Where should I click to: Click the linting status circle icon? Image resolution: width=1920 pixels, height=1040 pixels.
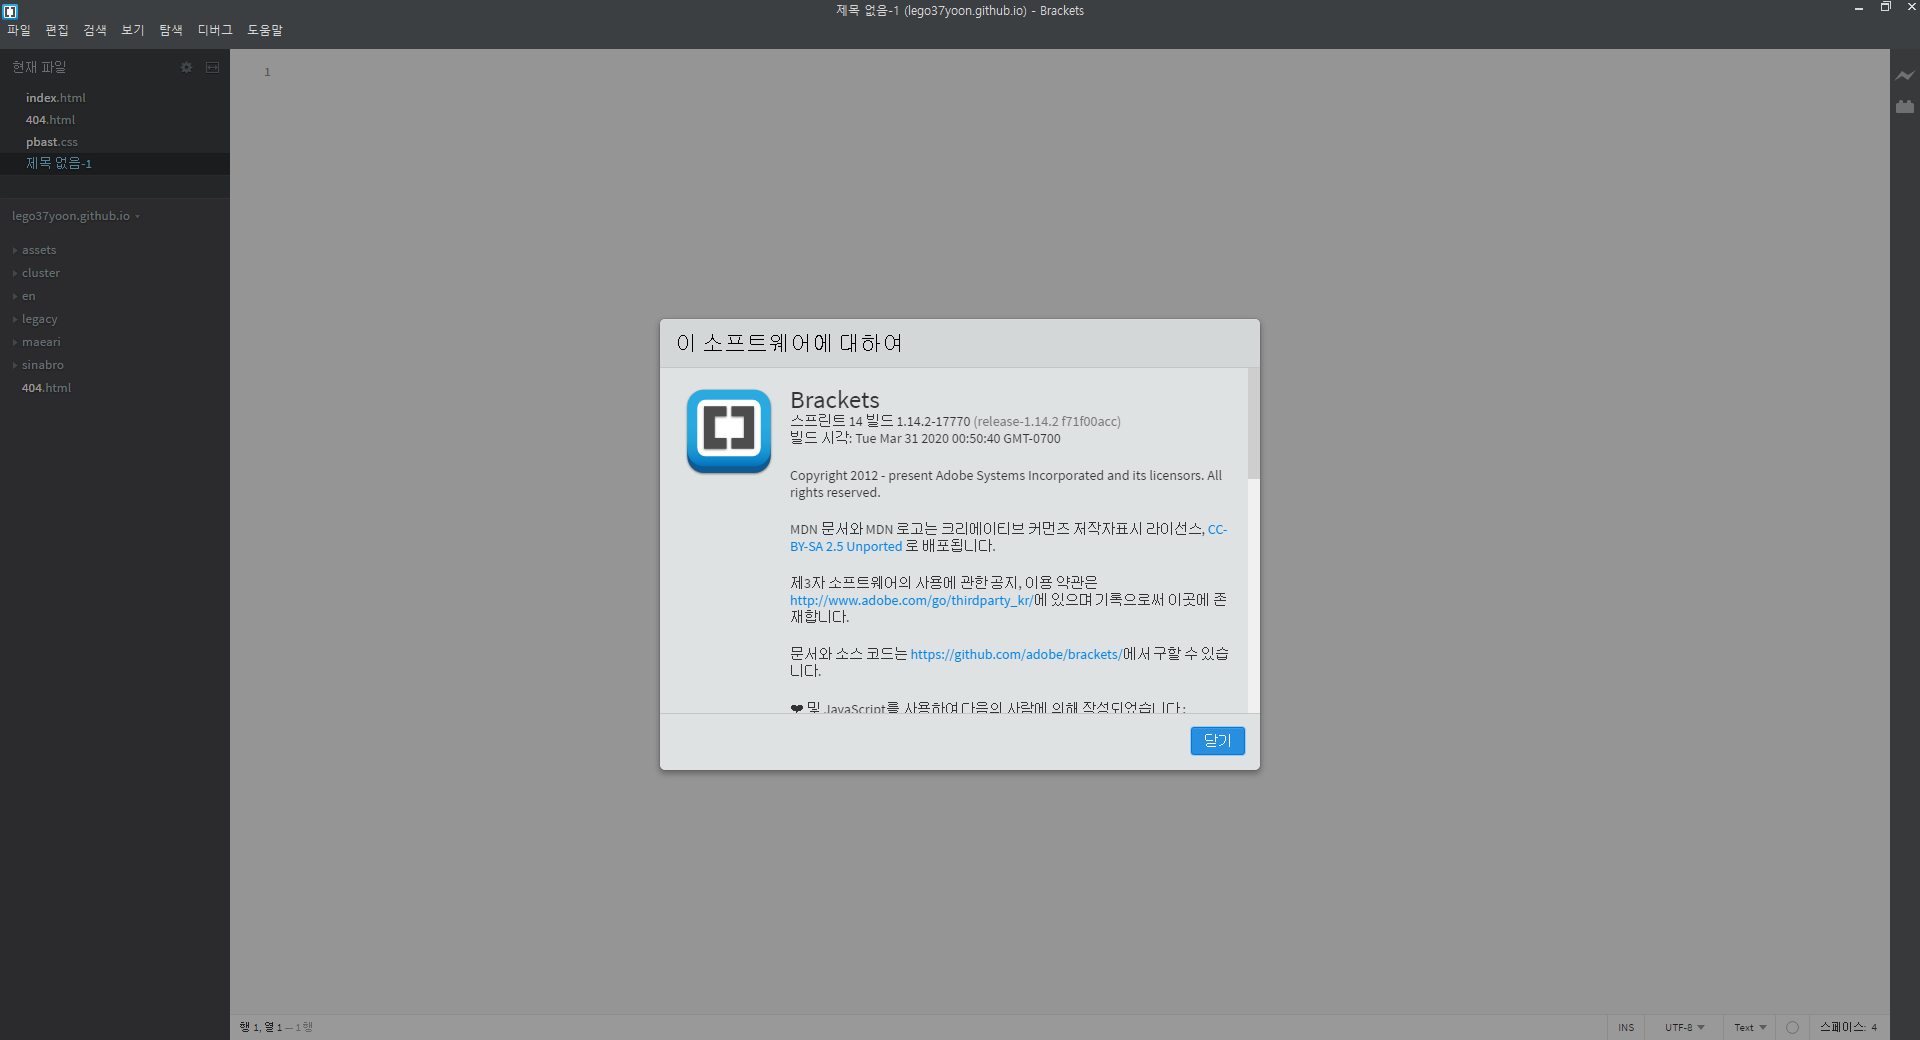[1792, 1027]
